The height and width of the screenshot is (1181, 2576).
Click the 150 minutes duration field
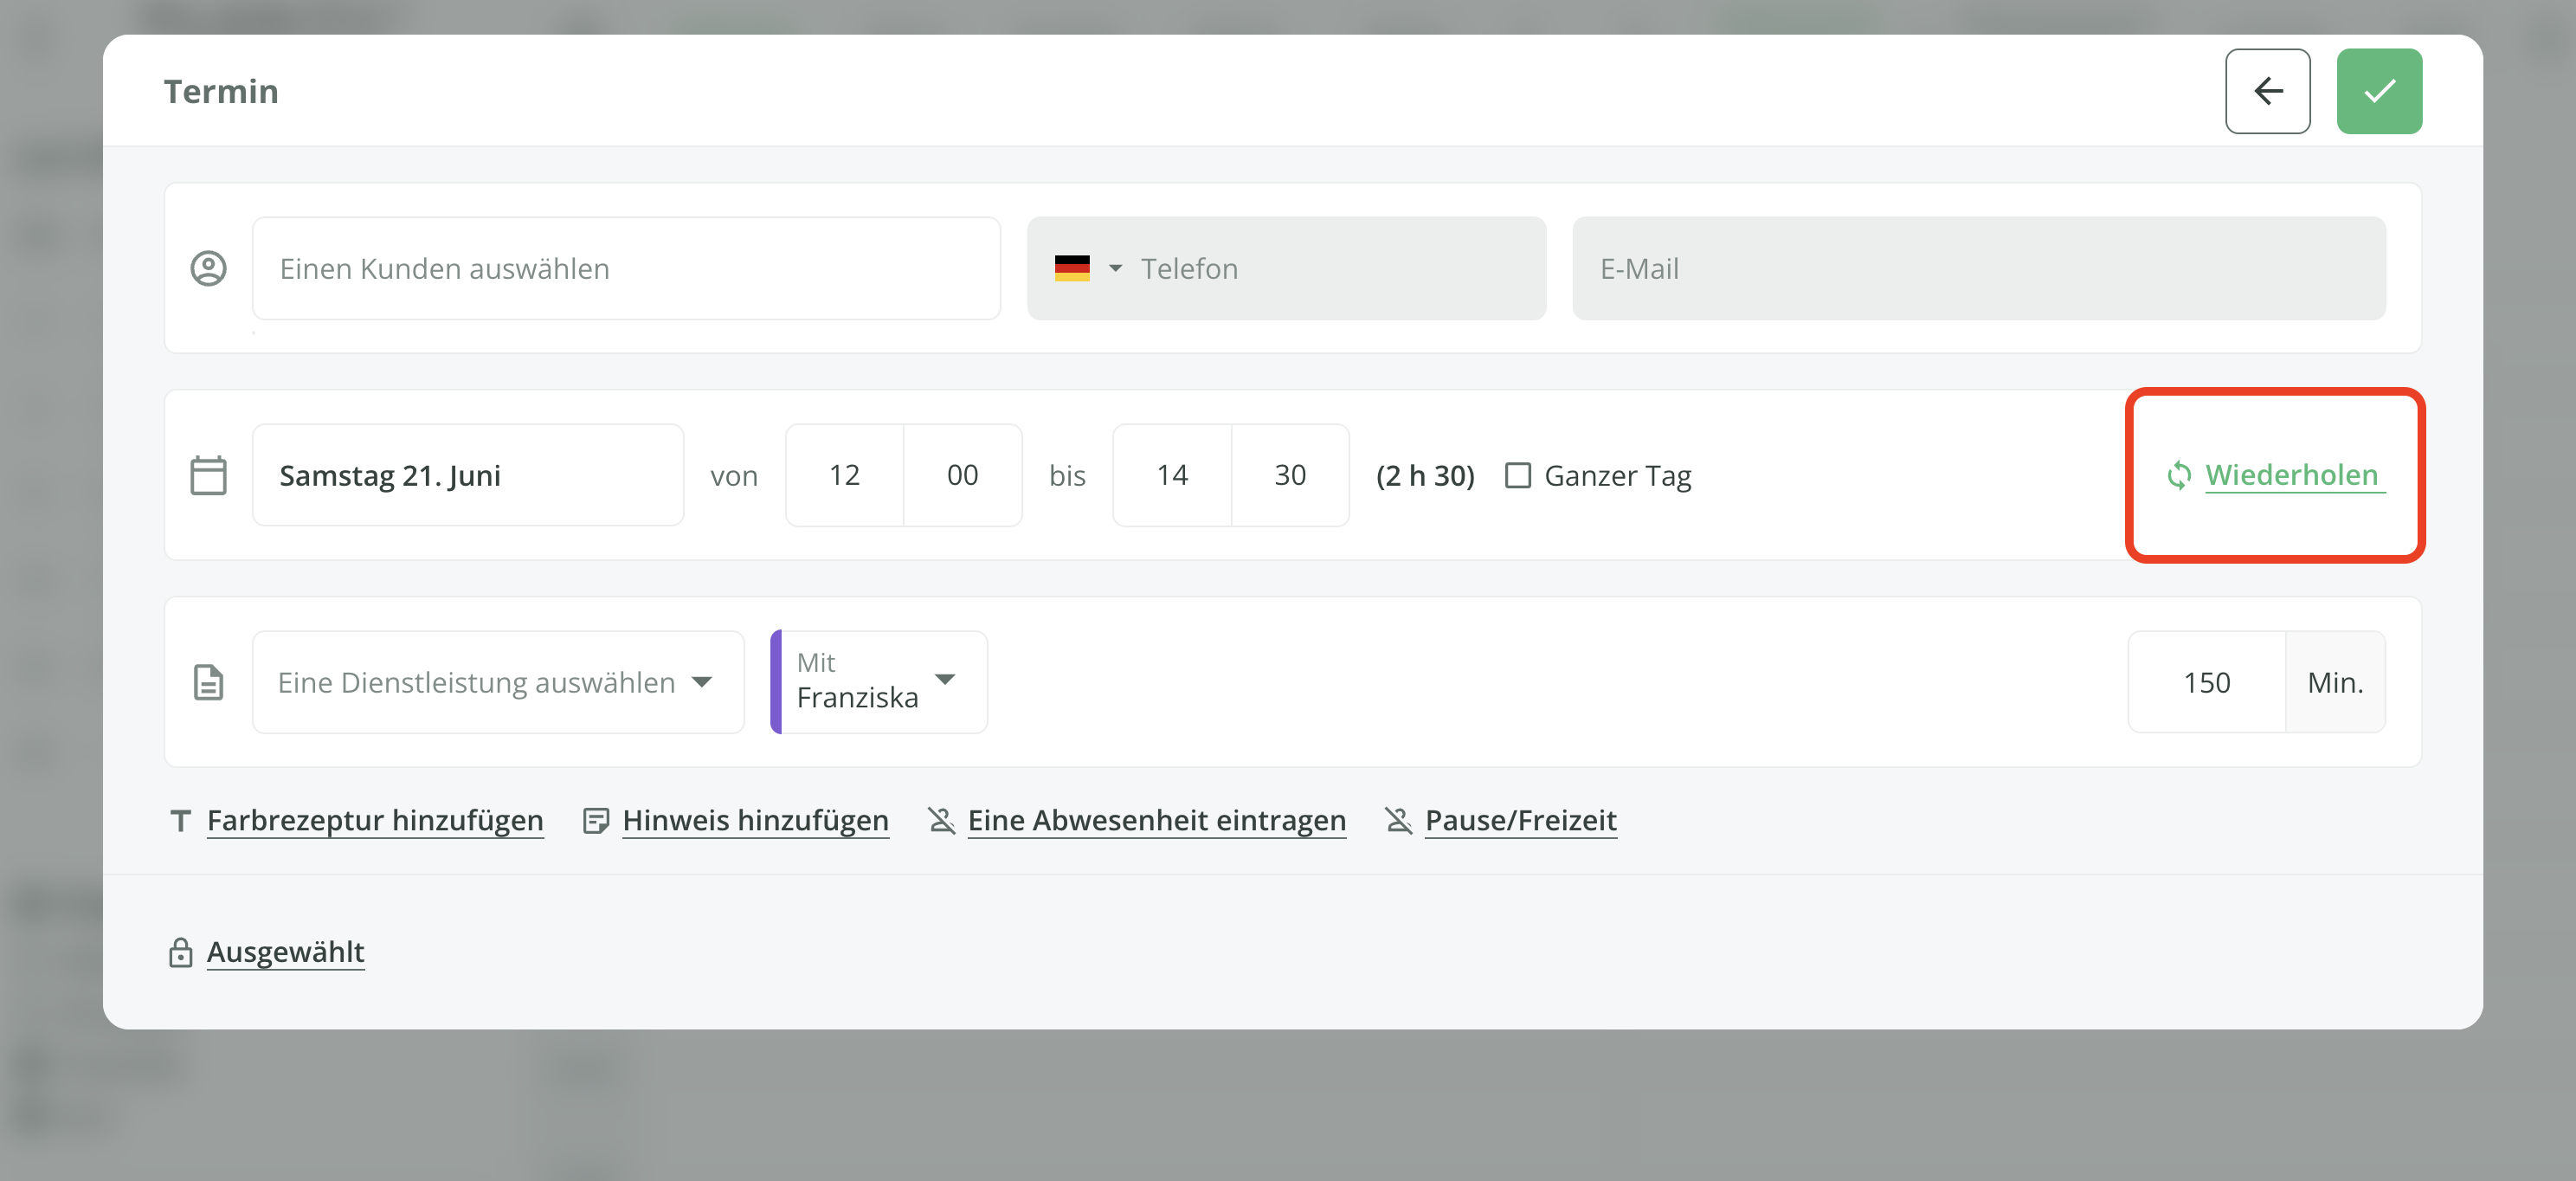2206,682
